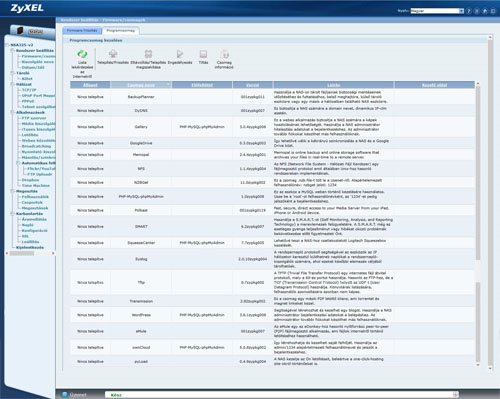500x399 pixels.
Task: Select the SqueezeCenter package row
Action: click(x=272, y=243)
